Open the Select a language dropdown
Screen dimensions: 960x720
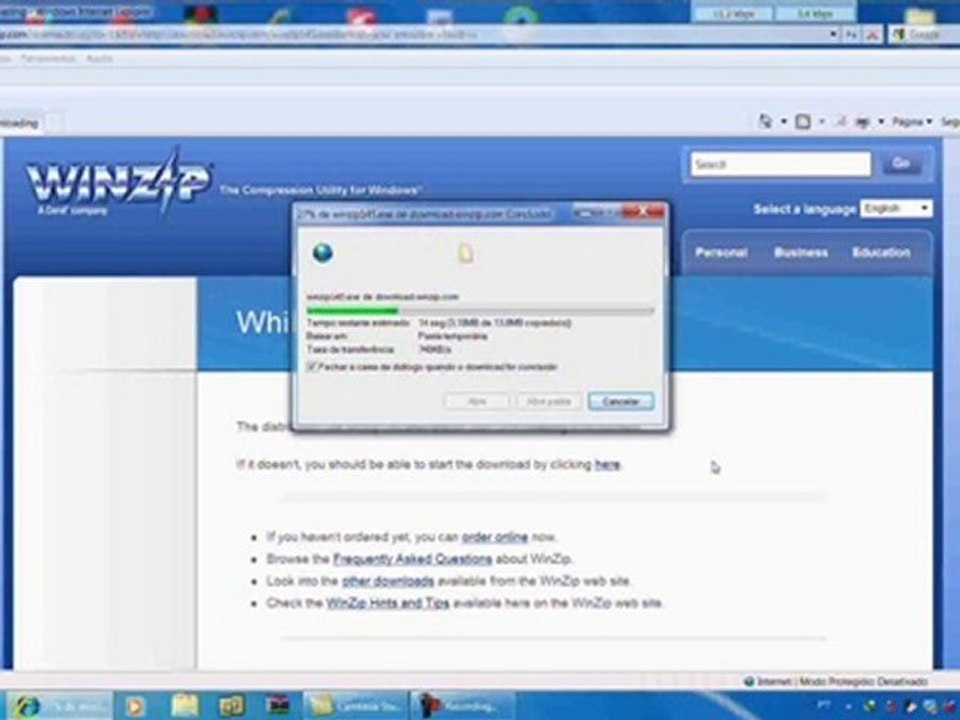pos(896,208)
